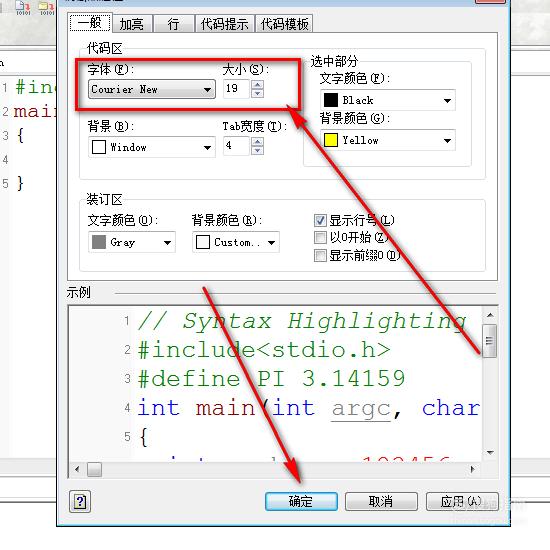Click the int main preview line
The width and height of the screenshot is (550, 550).
pos(309,408)
